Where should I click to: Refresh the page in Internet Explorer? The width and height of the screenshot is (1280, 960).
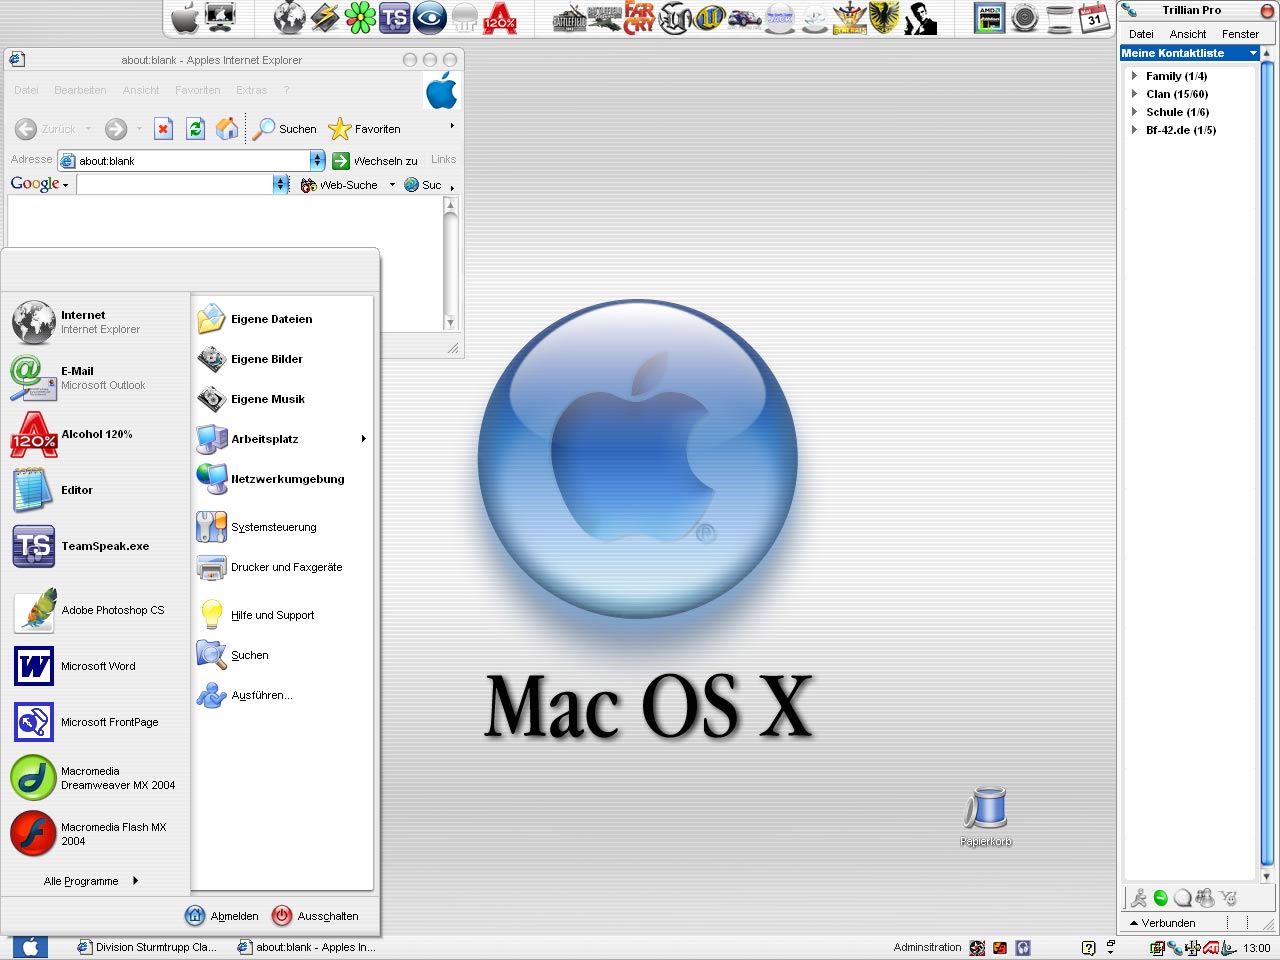click(196, 129)
